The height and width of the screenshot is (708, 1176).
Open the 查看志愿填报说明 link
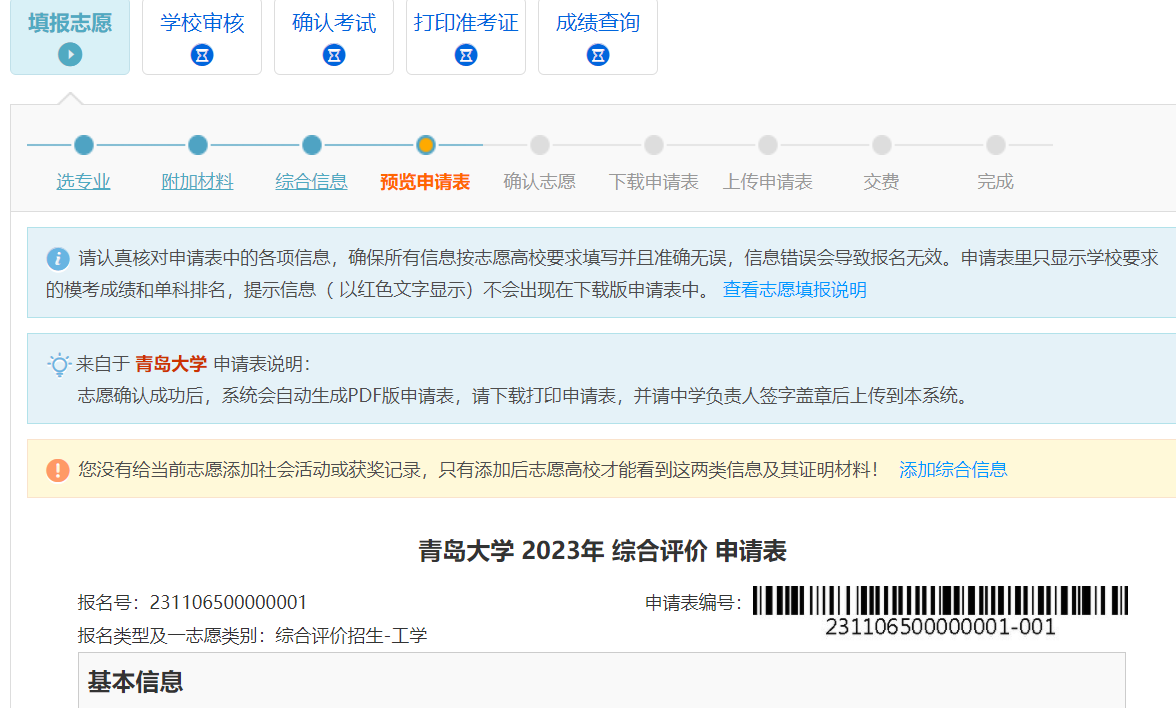pyautogui.click(x=794, y=290)
